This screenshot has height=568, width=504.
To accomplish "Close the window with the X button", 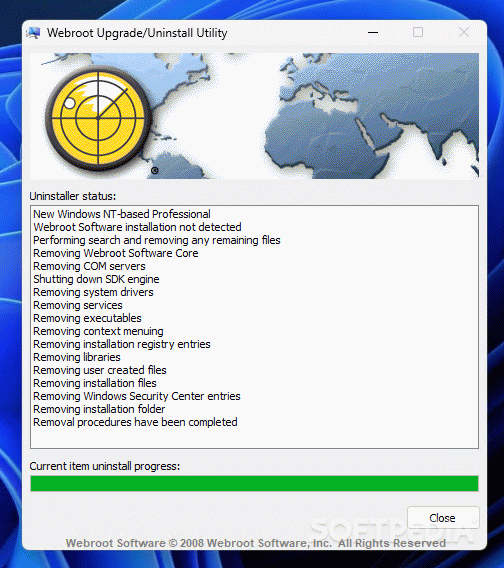I will [464, 32].
